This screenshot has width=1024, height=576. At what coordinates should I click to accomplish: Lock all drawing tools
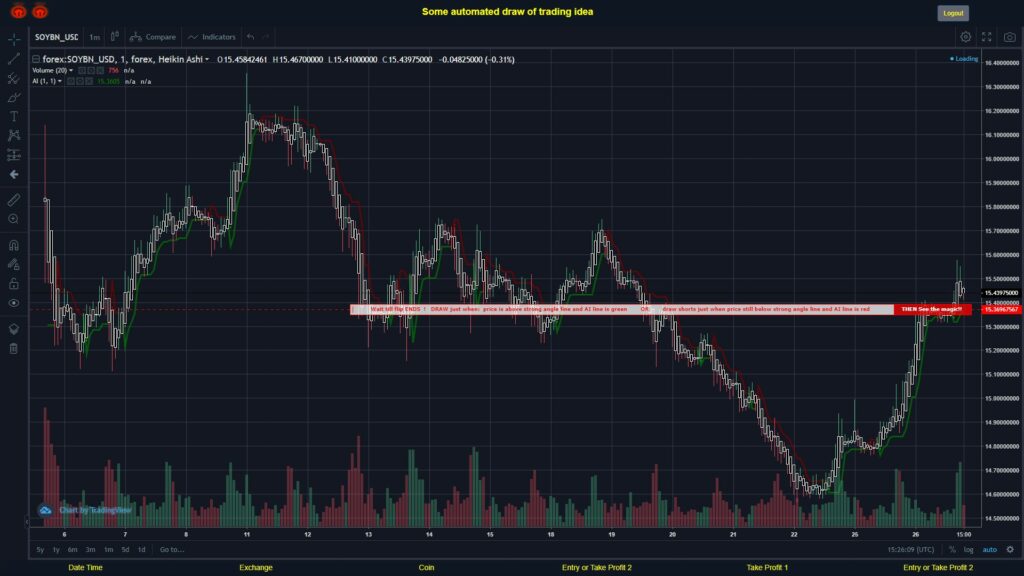click(14, 283)
